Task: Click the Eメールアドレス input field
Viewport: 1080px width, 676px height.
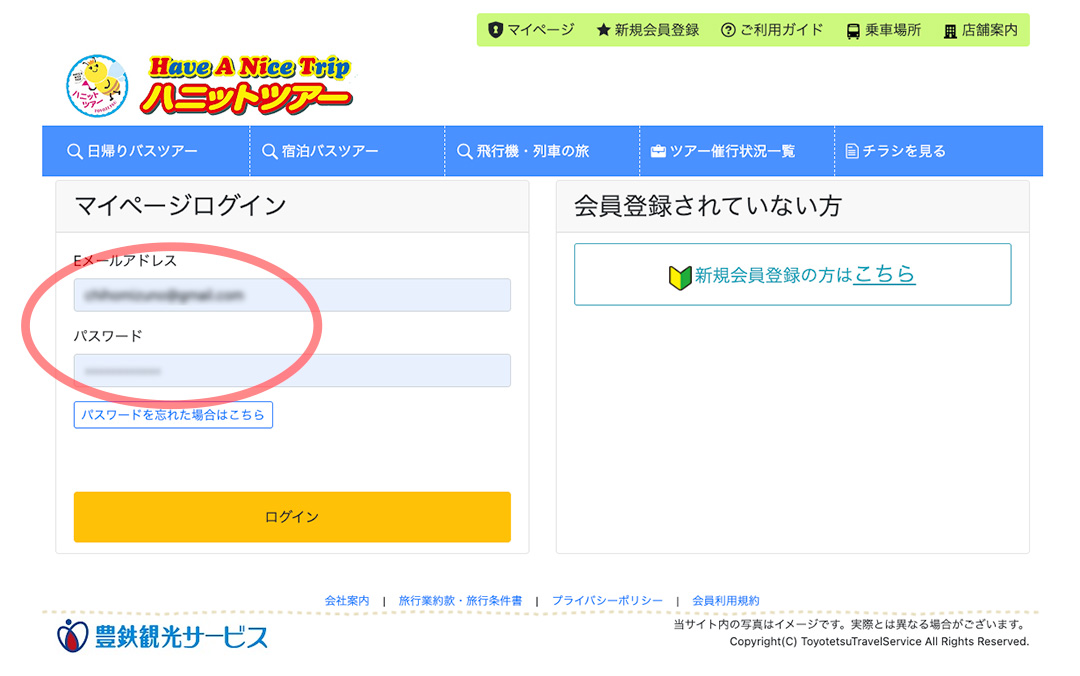Action: [291, 295]
